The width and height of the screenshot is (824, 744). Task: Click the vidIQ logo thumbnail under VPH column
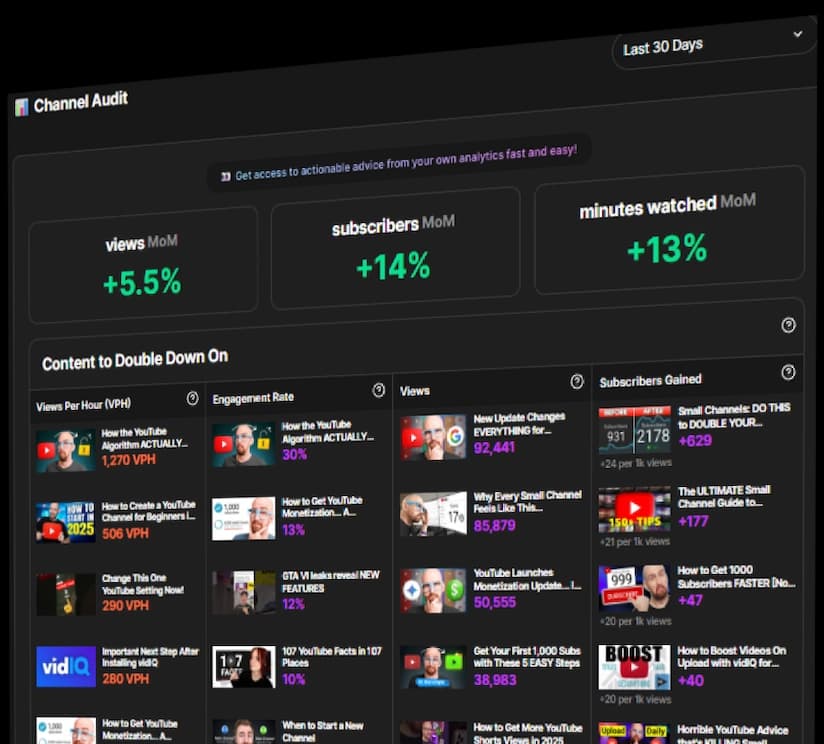65,665
